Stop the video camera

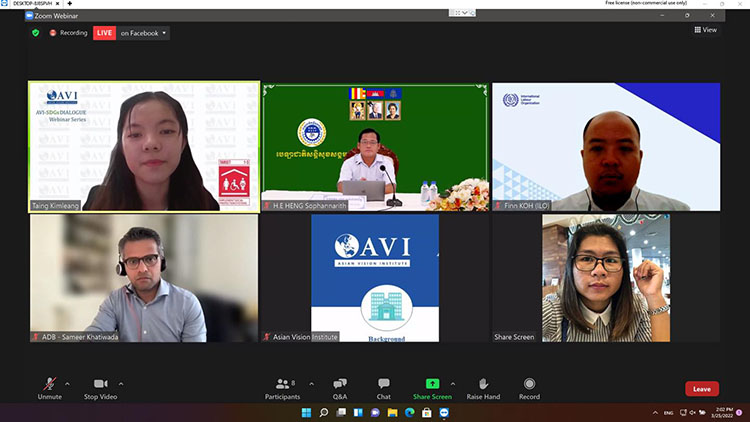100,385
